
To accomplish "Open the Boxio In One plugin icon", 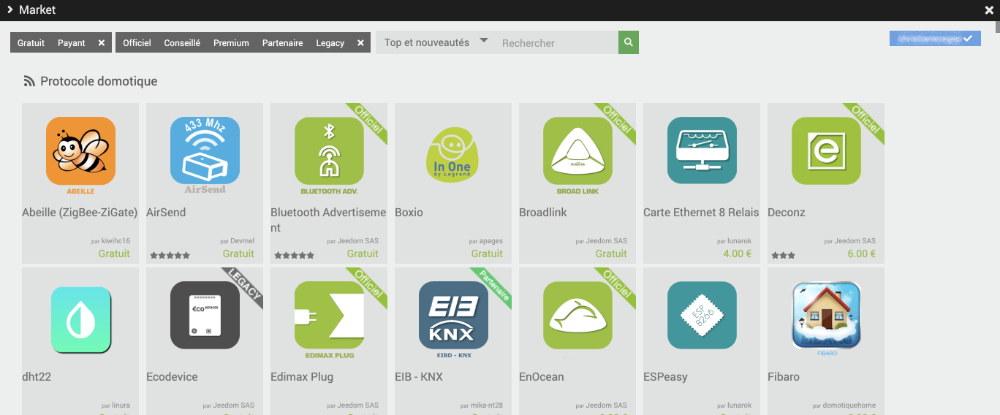I will tap(453, 156).
